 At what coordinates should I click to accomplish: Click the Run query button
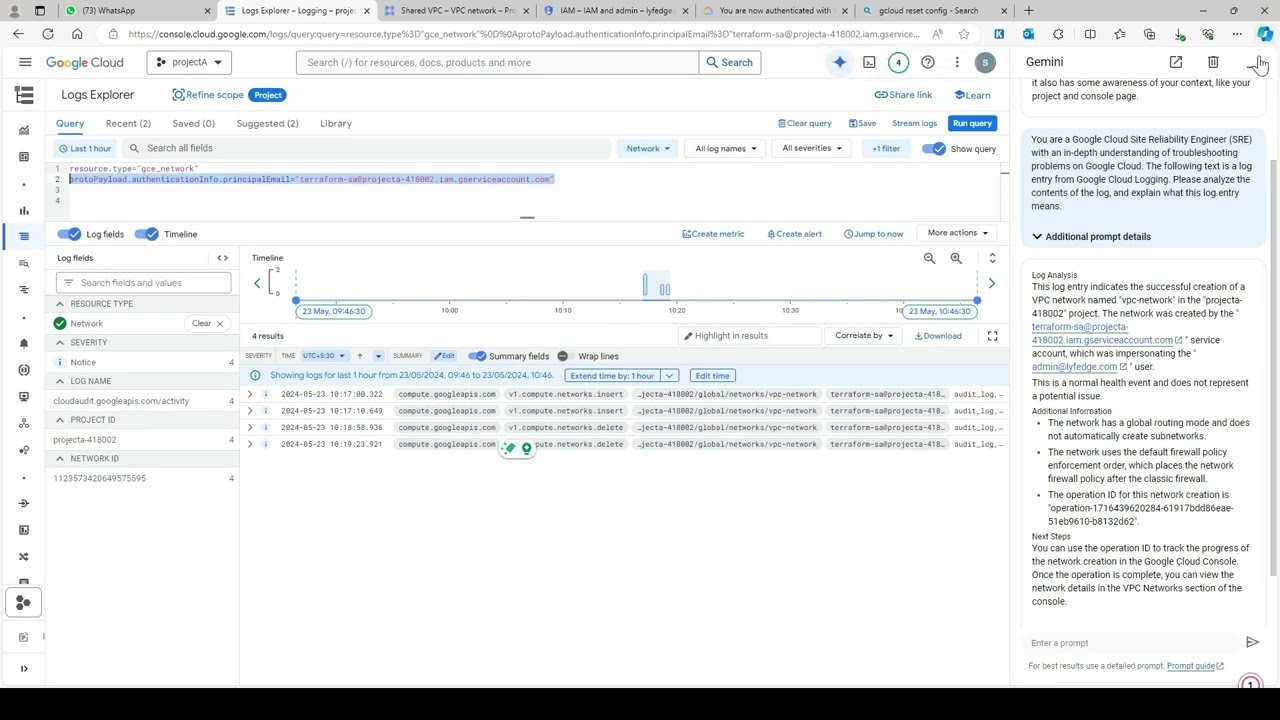972,123
